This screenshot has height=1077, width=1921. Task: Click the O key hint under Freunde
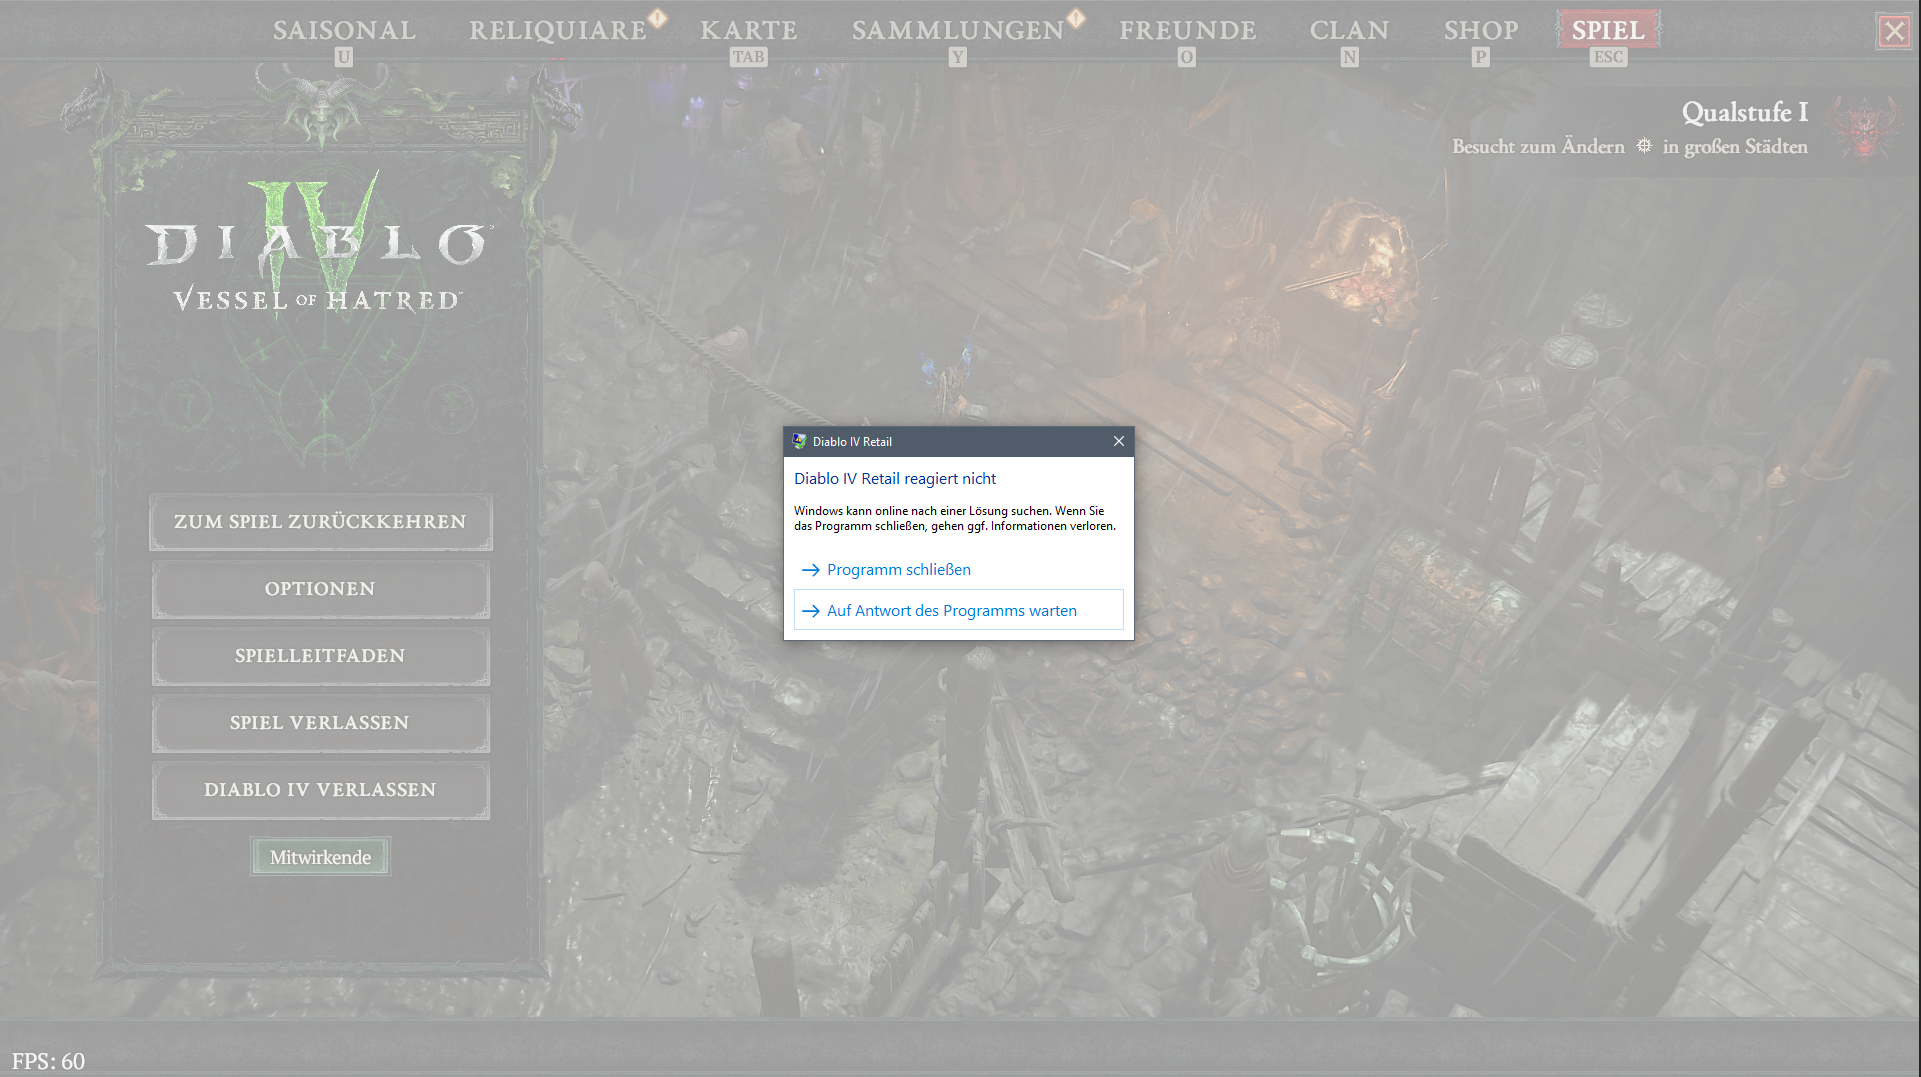click(1186, 57)
